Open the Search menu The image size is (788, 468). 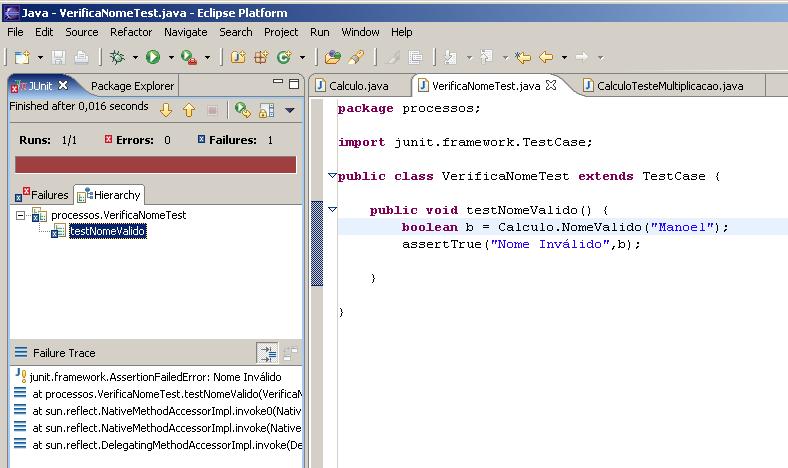point(236,32)
